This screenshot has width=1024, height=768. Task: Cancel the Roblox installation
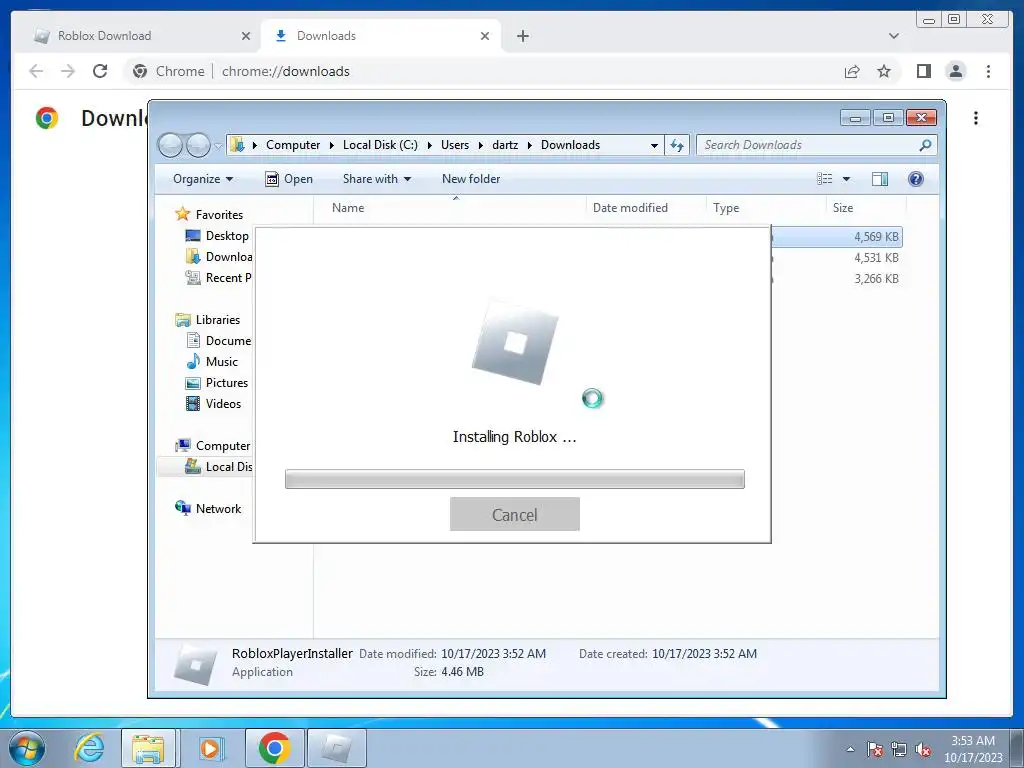coord(515,515)
